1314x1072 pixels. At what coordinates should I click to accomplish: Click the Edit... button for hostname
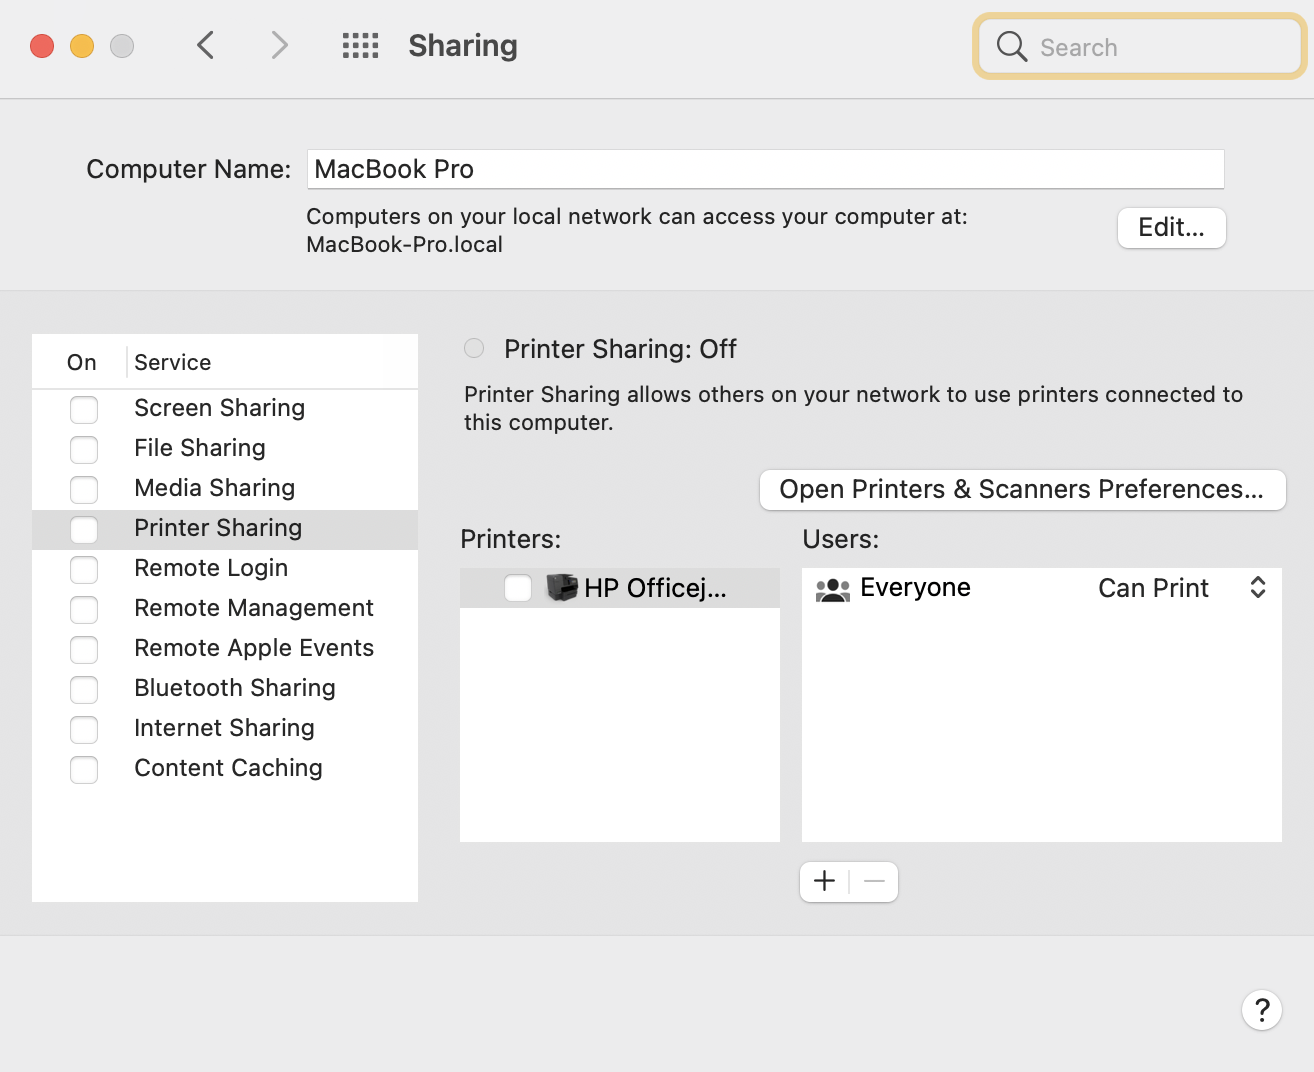point(1171,227)
